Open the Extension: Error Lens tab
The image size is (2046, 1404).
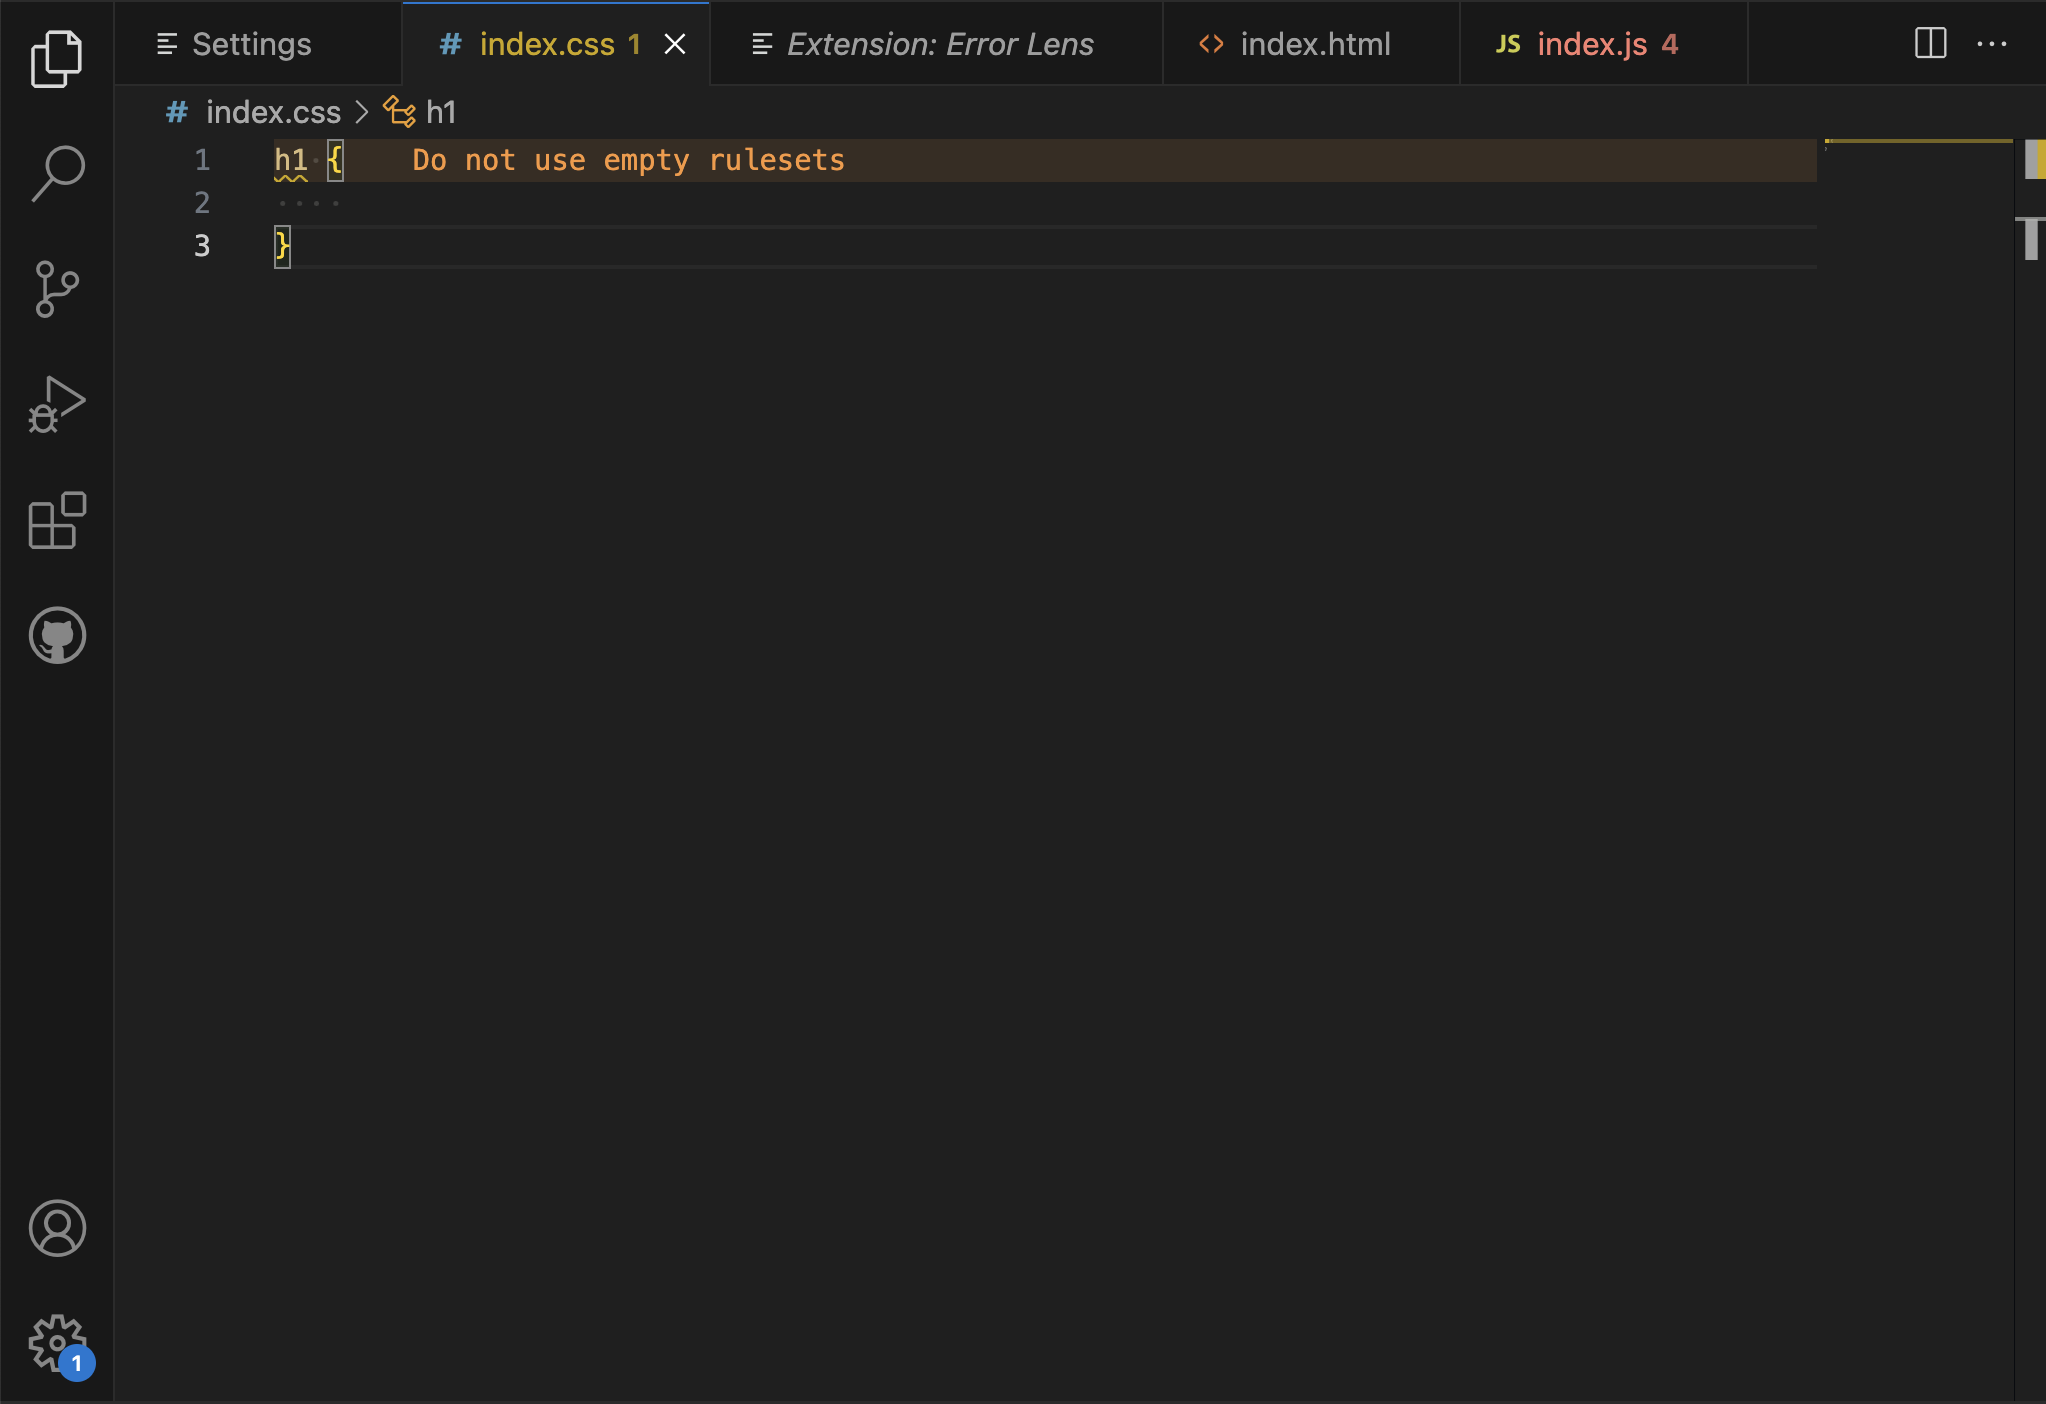click(939, 44)
